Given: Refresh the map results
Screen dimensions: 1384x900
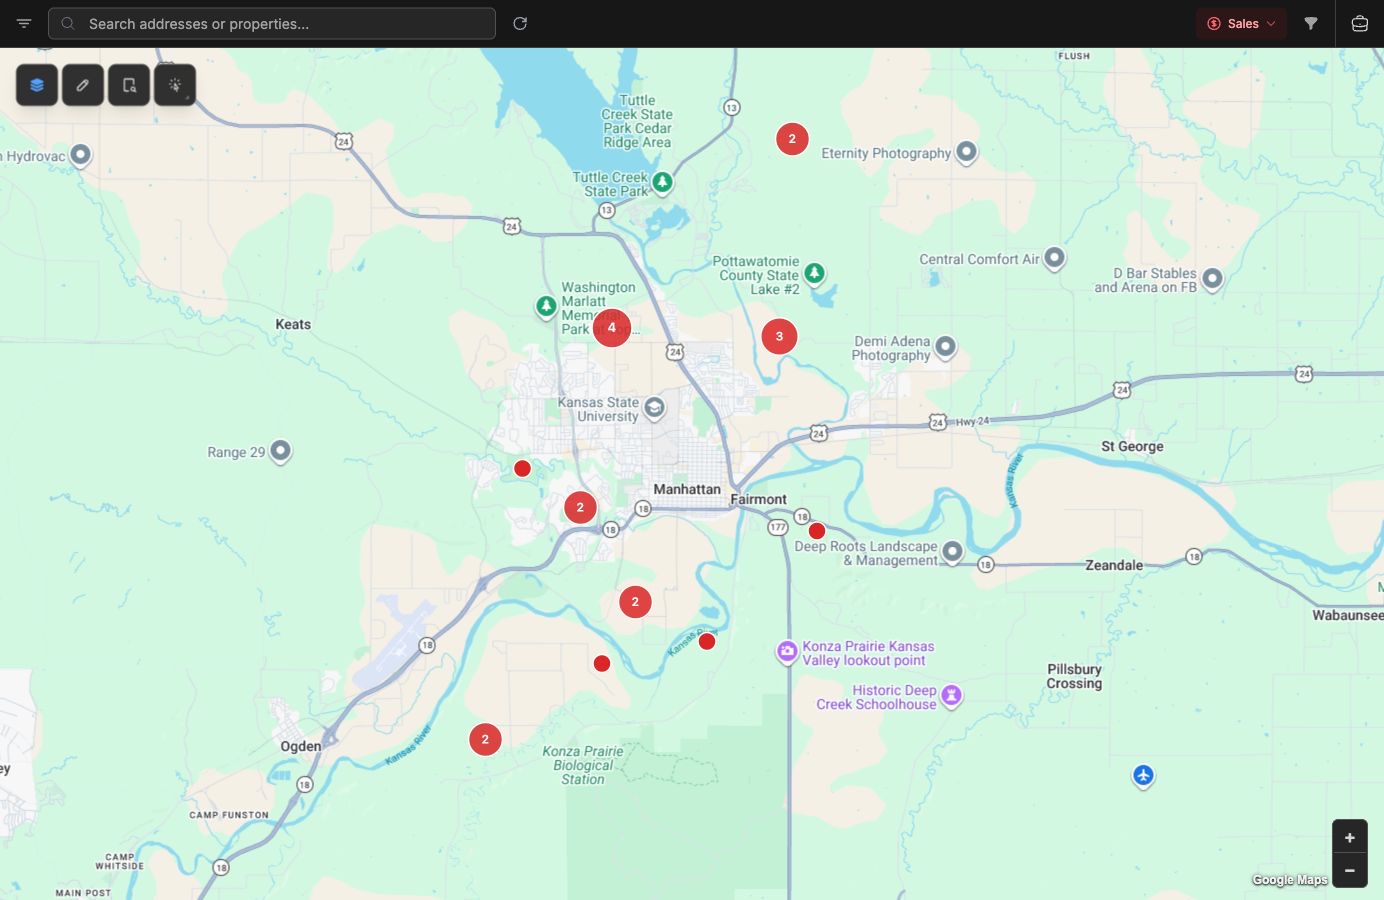Looking at the screenshot, I should tap(520, 24).
